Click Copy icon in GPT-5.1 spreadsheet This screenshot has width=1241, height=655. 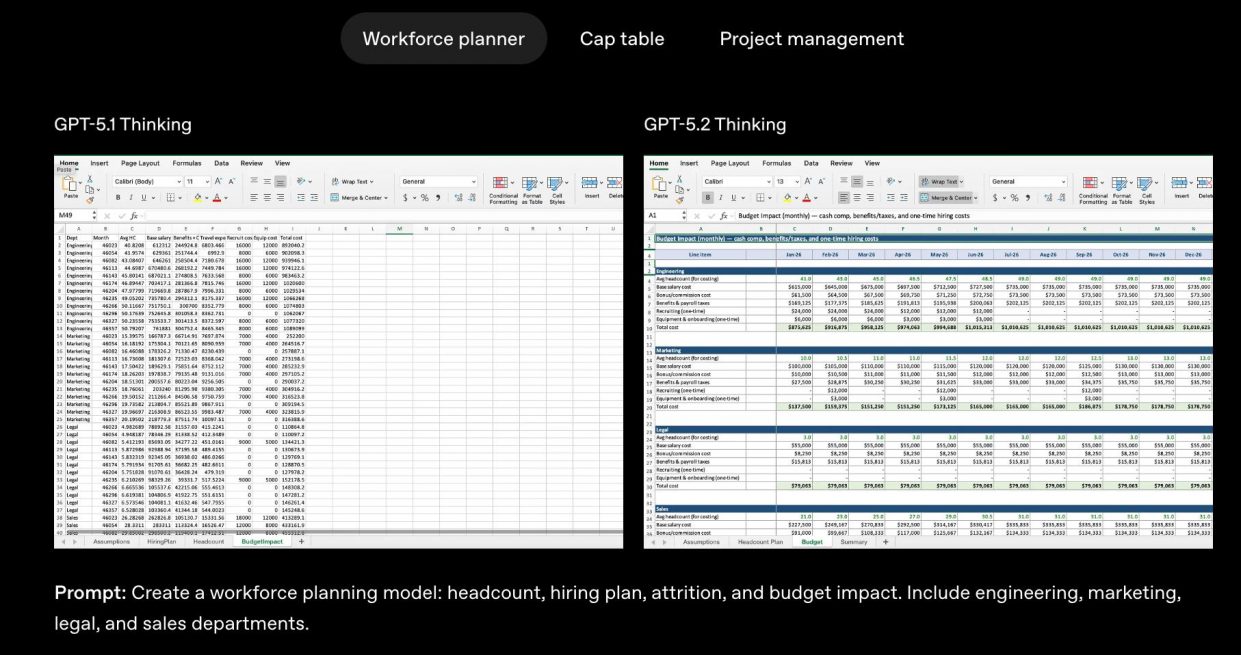[x=90, y=190]
